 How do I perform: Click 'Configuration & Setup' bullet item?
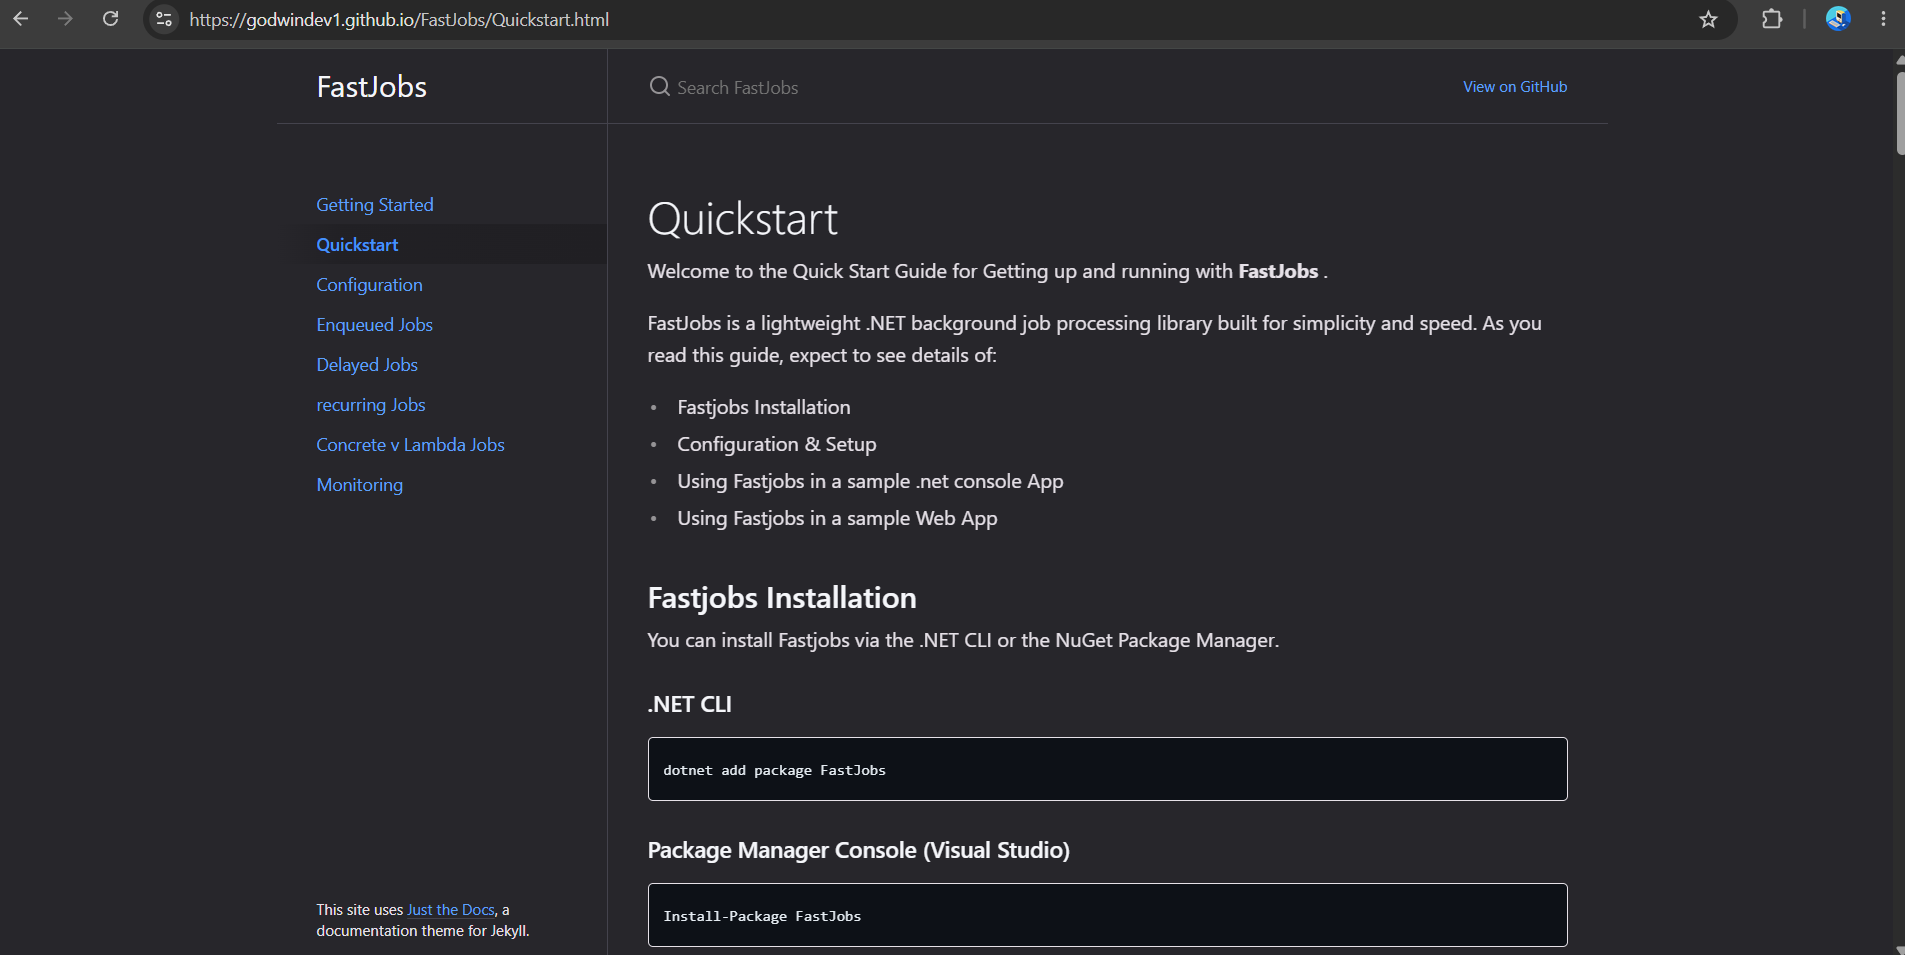click(x=776, y=444)
